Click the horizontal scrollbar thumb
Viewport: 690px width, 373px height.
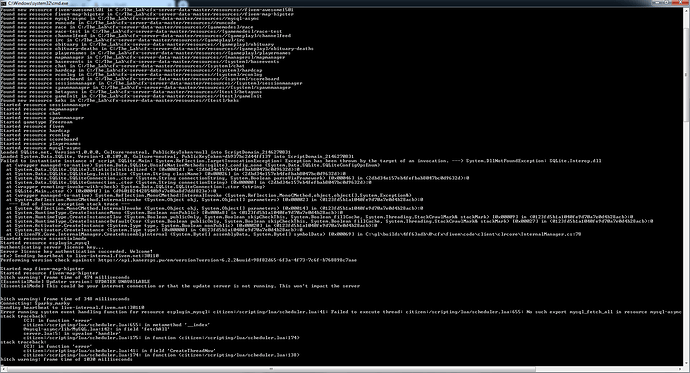click(x=271, y=369)
